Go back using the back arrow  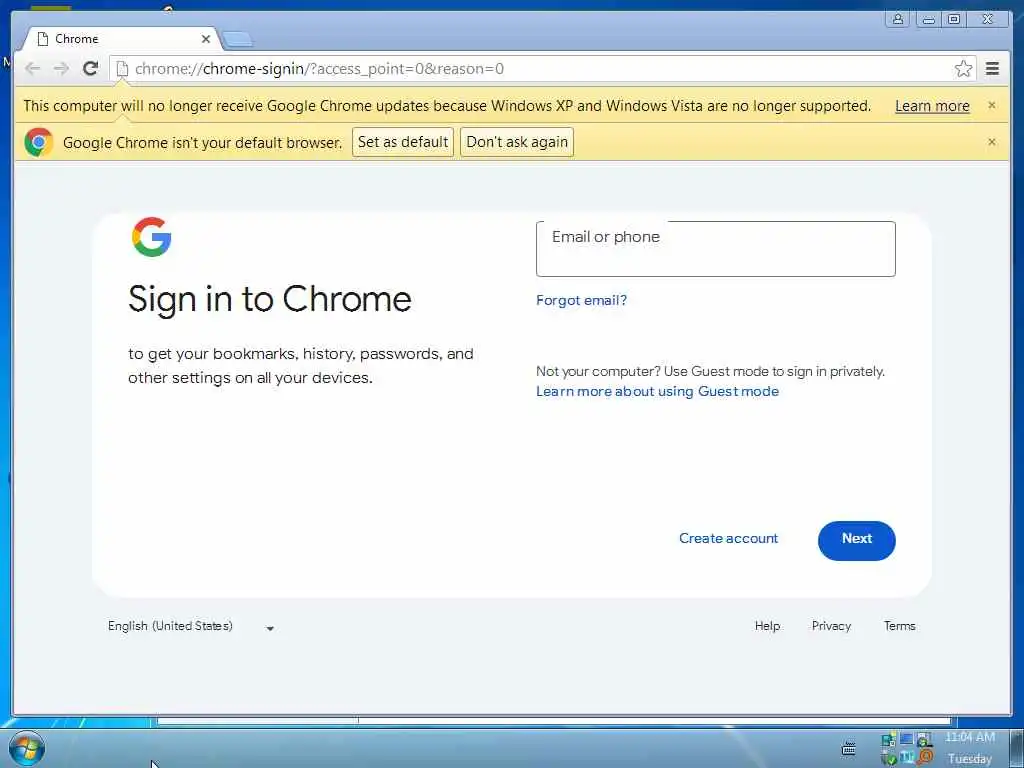coord(32,69)
